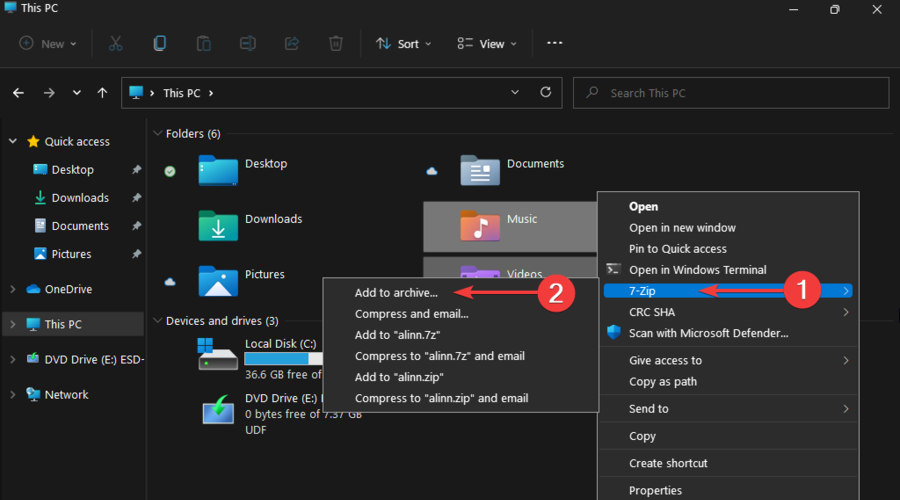900x500 pixels.
Task: Click 'Add to "alinn.zip"' option
Action: click(x=399, y=377)
